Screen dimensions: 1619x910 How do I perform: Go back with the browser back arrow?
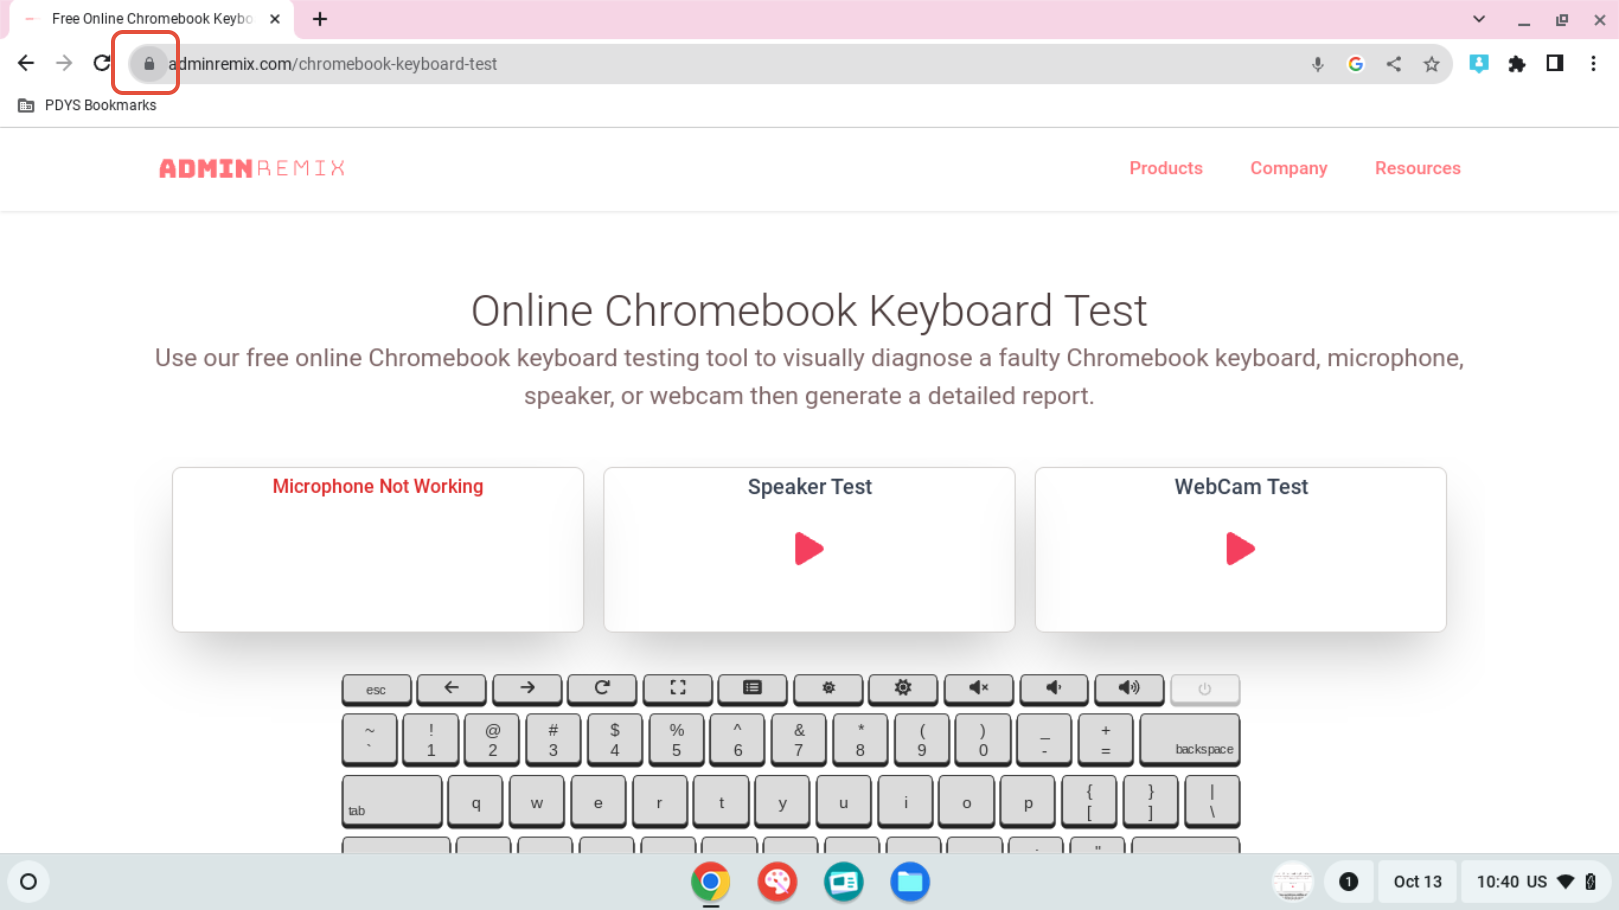click(26, 63)
